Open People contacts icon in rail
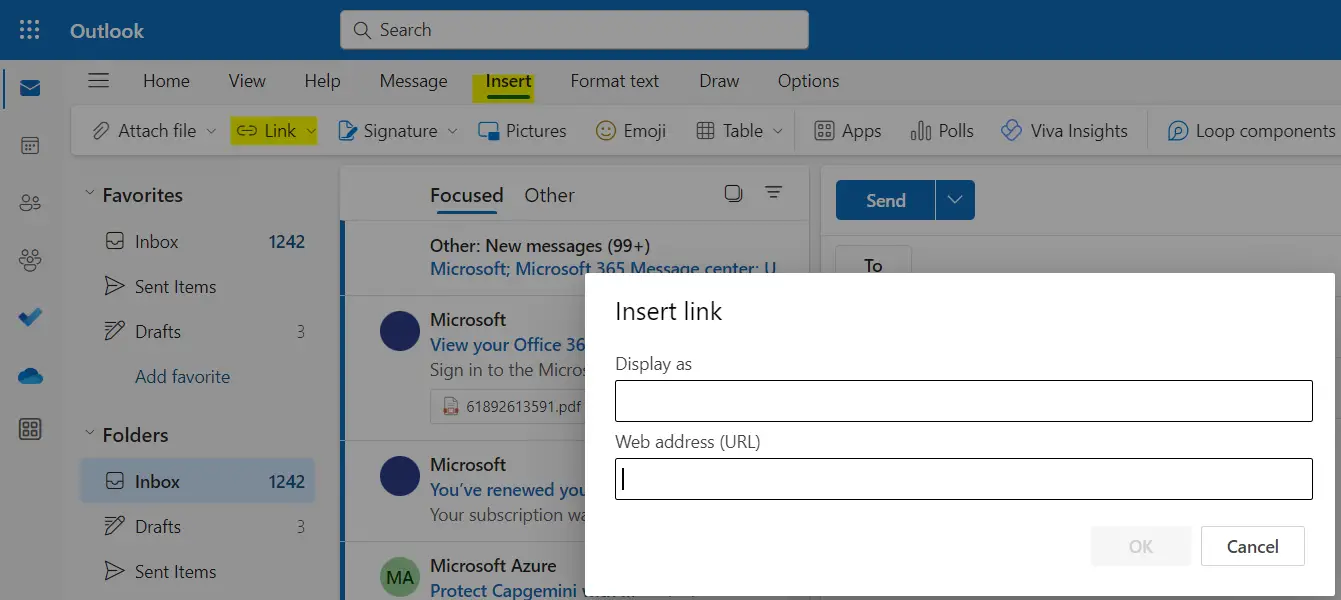 click(x=30, y=203)
